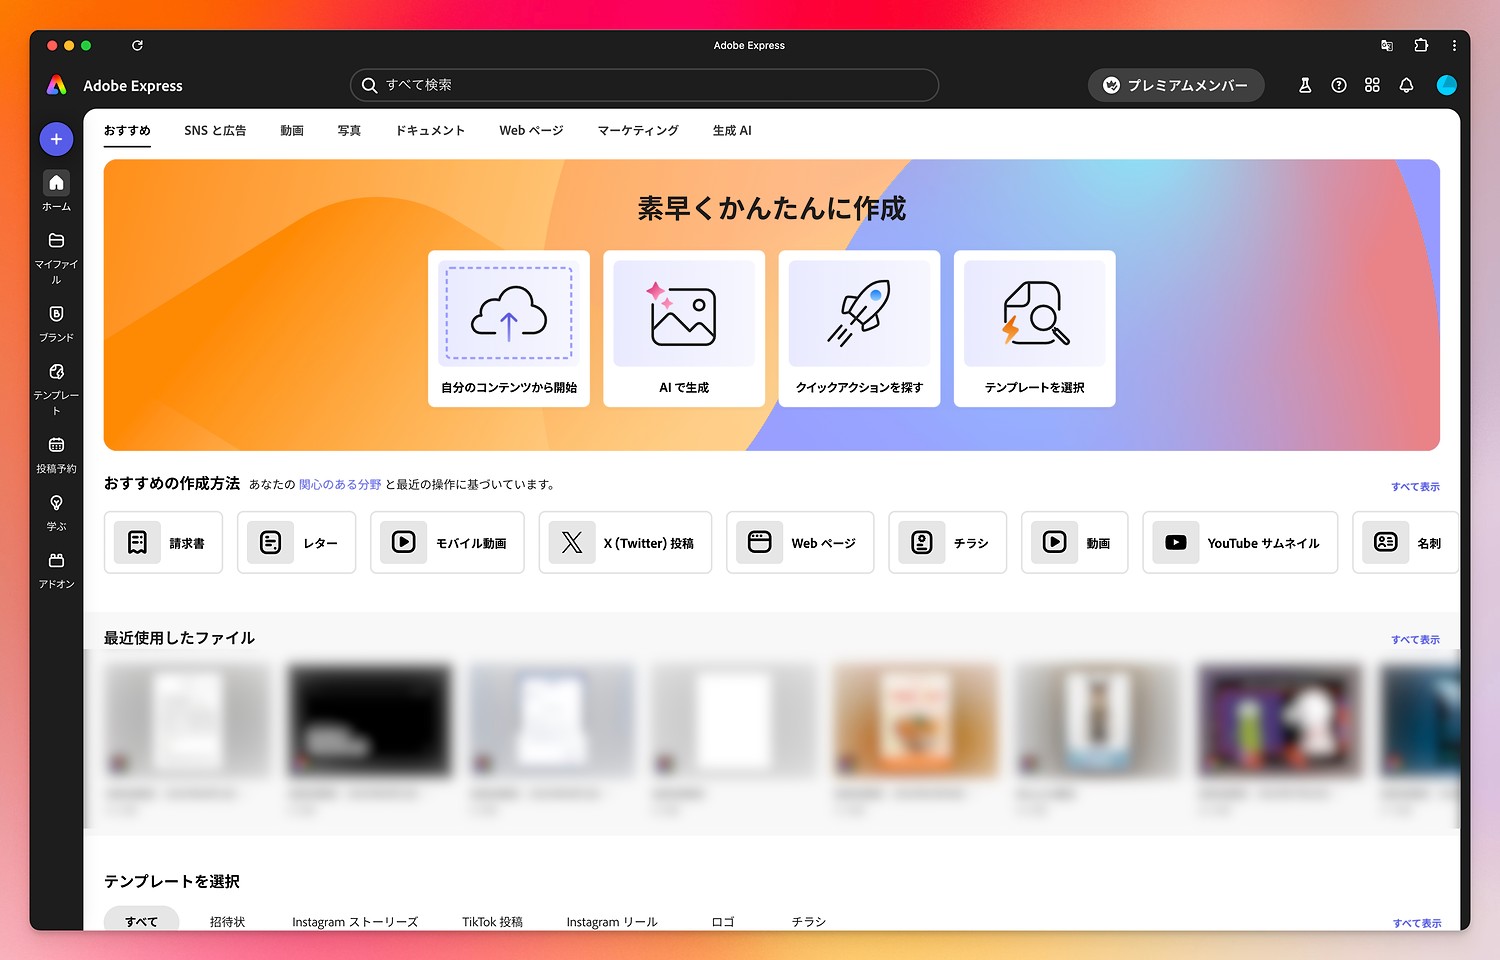Open the アドオン sidebar icon
The width and height of the screenshot is (1500, 960).
tap(56, 561)
